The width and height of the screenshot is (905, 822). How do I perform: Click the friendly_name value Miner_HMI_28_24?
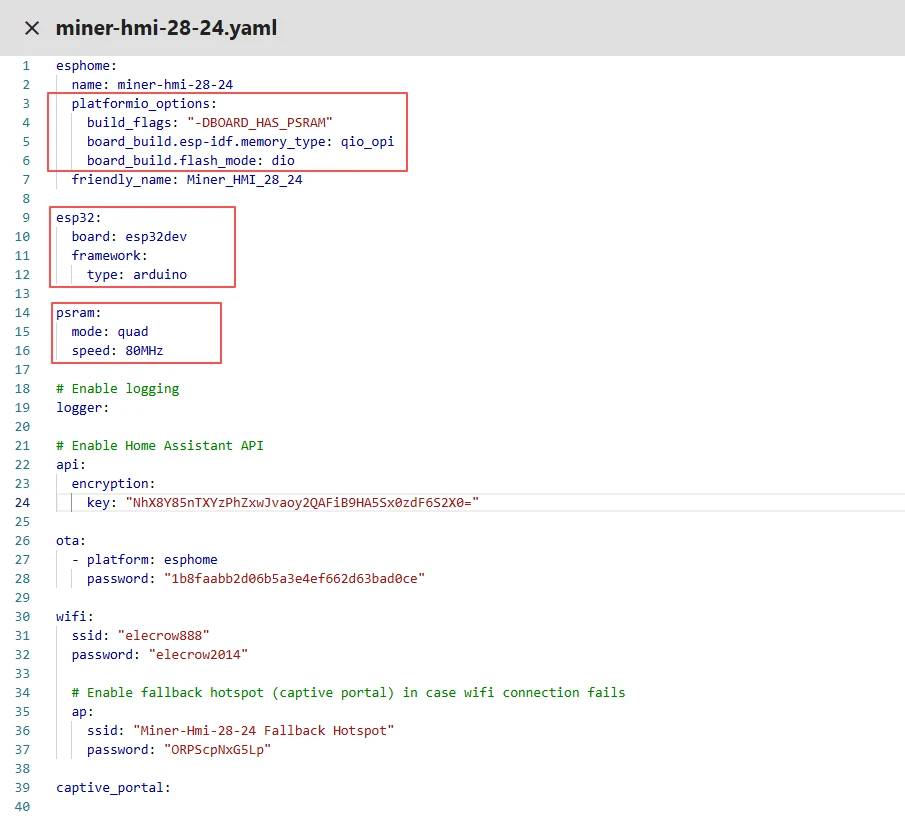244,180
